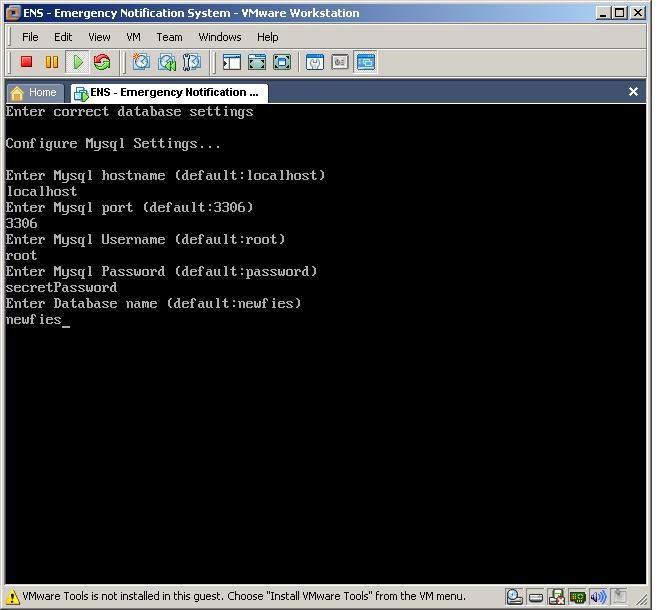Image resolution: width=668 pixels, height=610 pixels.
Task: Click the 'Enter Mysql Username (default:root)' line
Action: point(145,240)
